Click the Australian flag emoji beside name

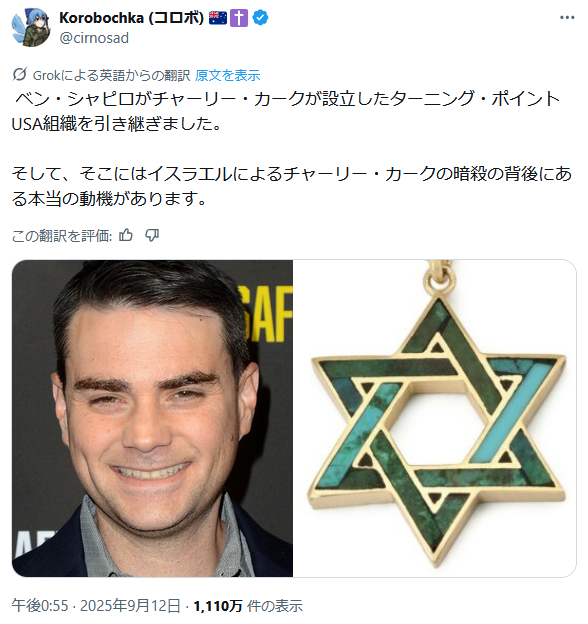pyautogui.click(x=218, y=18)
